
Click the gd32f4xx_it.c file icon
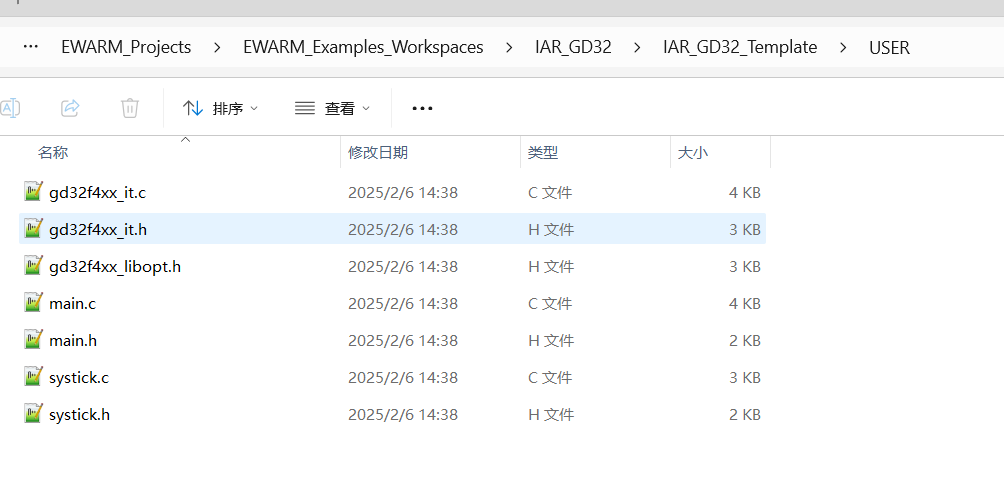tap(33, 191)
